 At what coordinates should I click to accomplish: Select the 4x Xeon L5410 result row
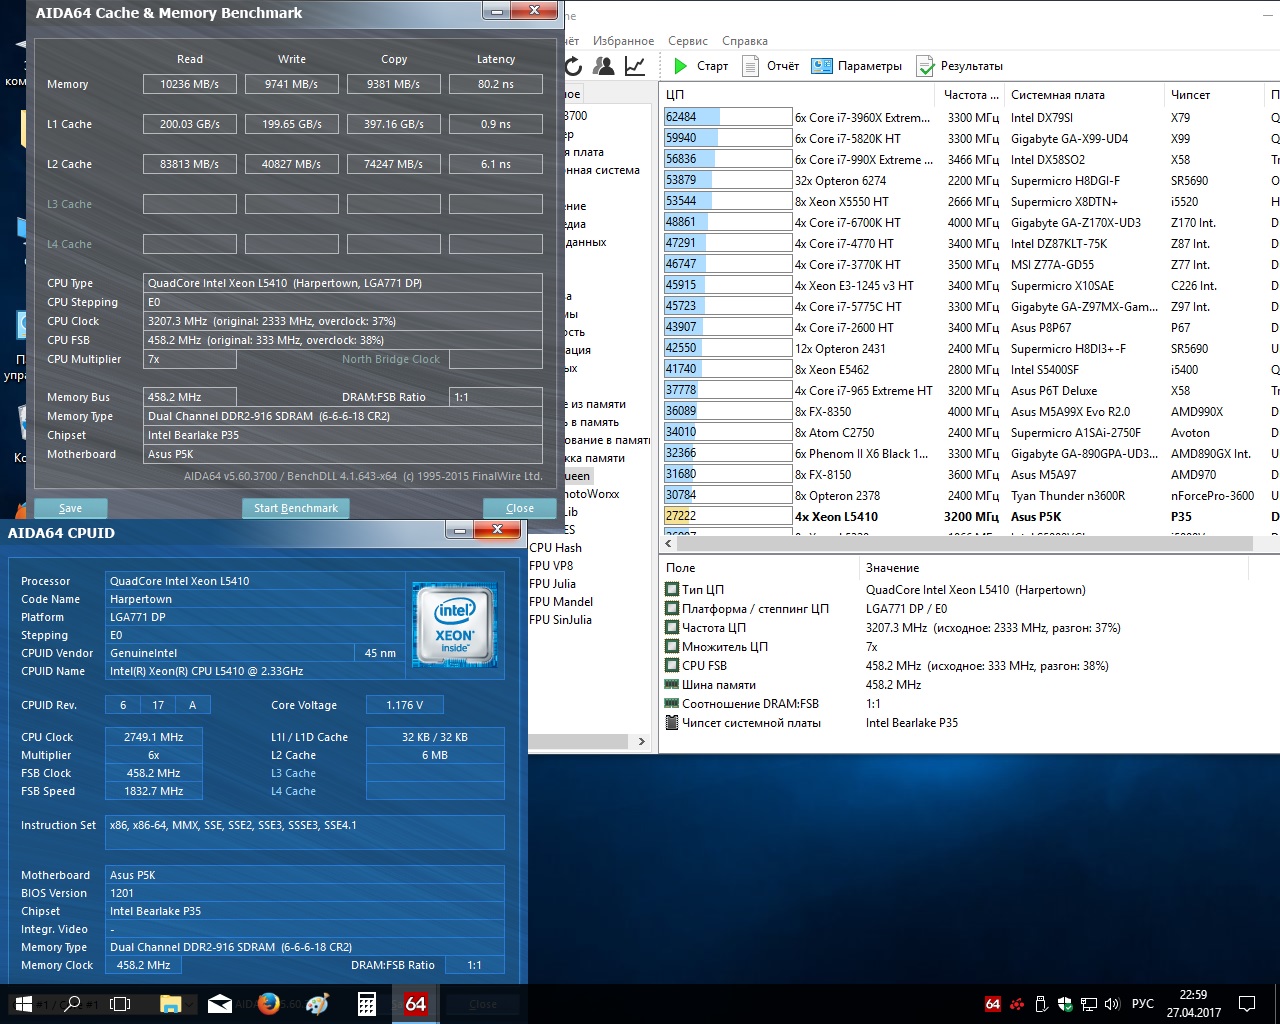tap(970, 517)
